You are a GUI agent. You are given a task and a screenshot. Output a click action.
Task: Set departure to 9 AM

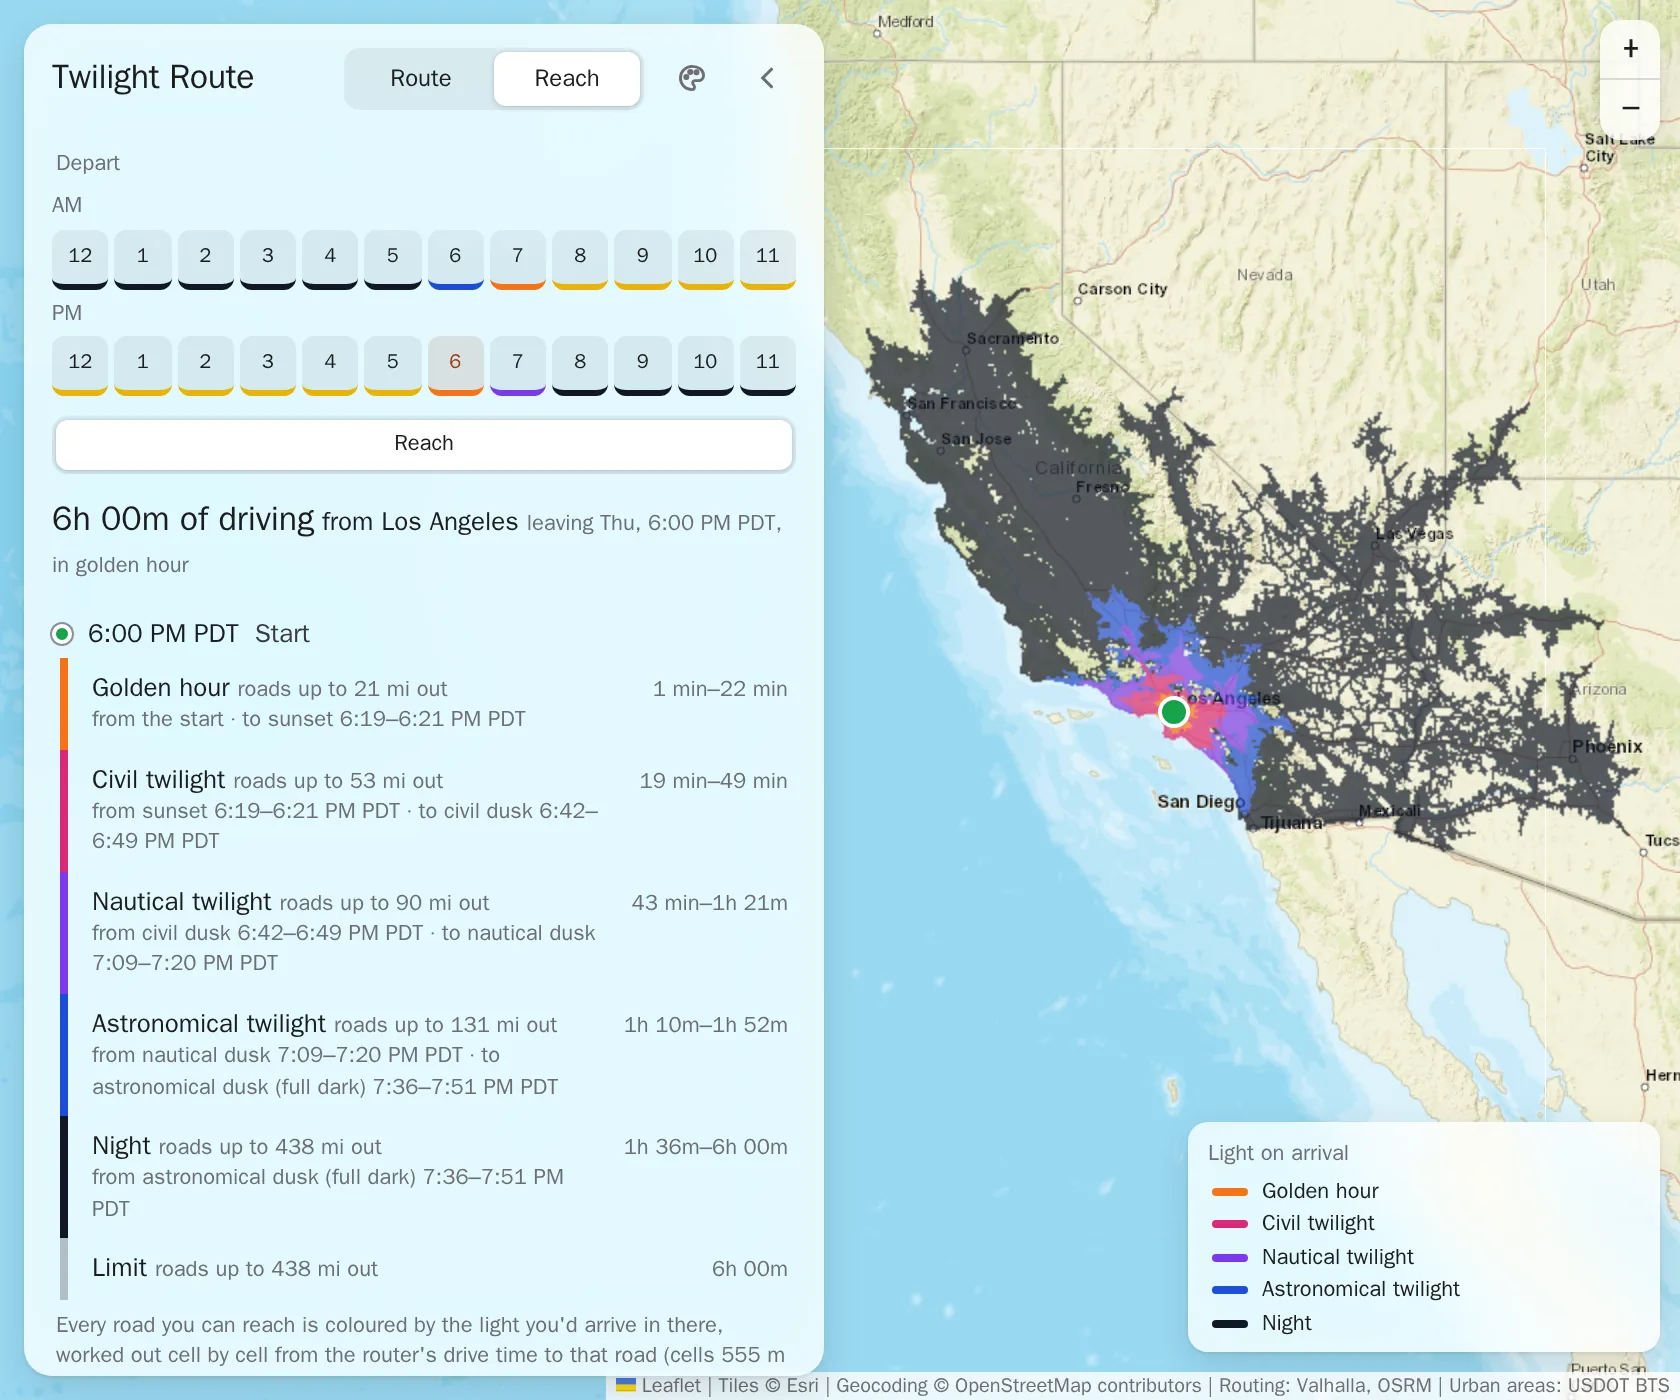[x=643, y=259]
